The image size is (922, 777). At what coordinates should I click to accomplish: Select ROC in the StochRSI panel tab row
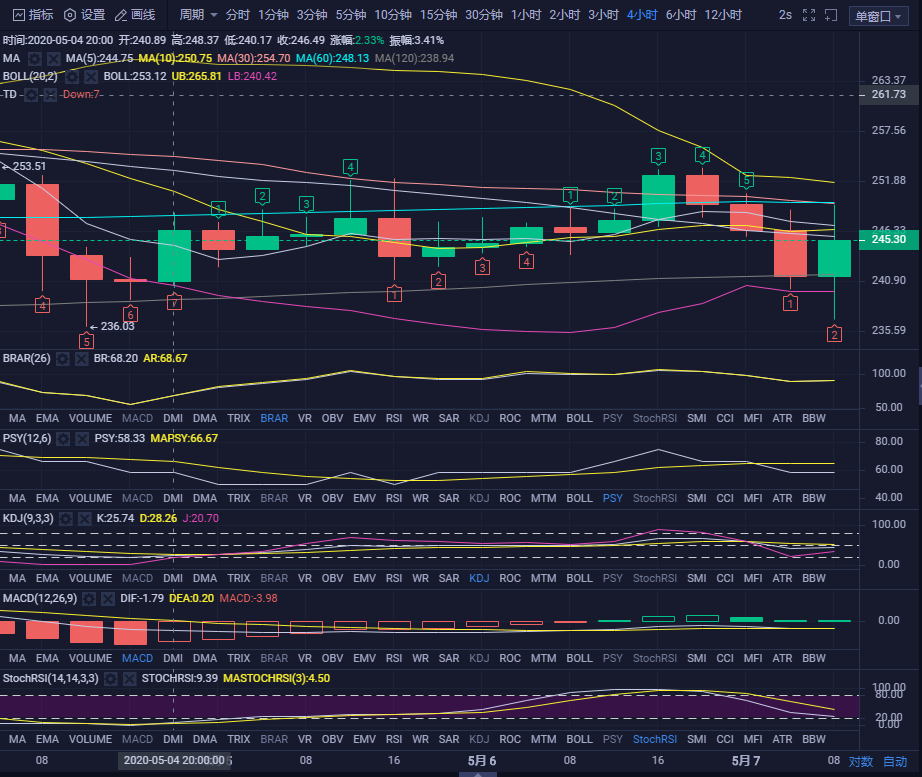click(x=510, y=739)
